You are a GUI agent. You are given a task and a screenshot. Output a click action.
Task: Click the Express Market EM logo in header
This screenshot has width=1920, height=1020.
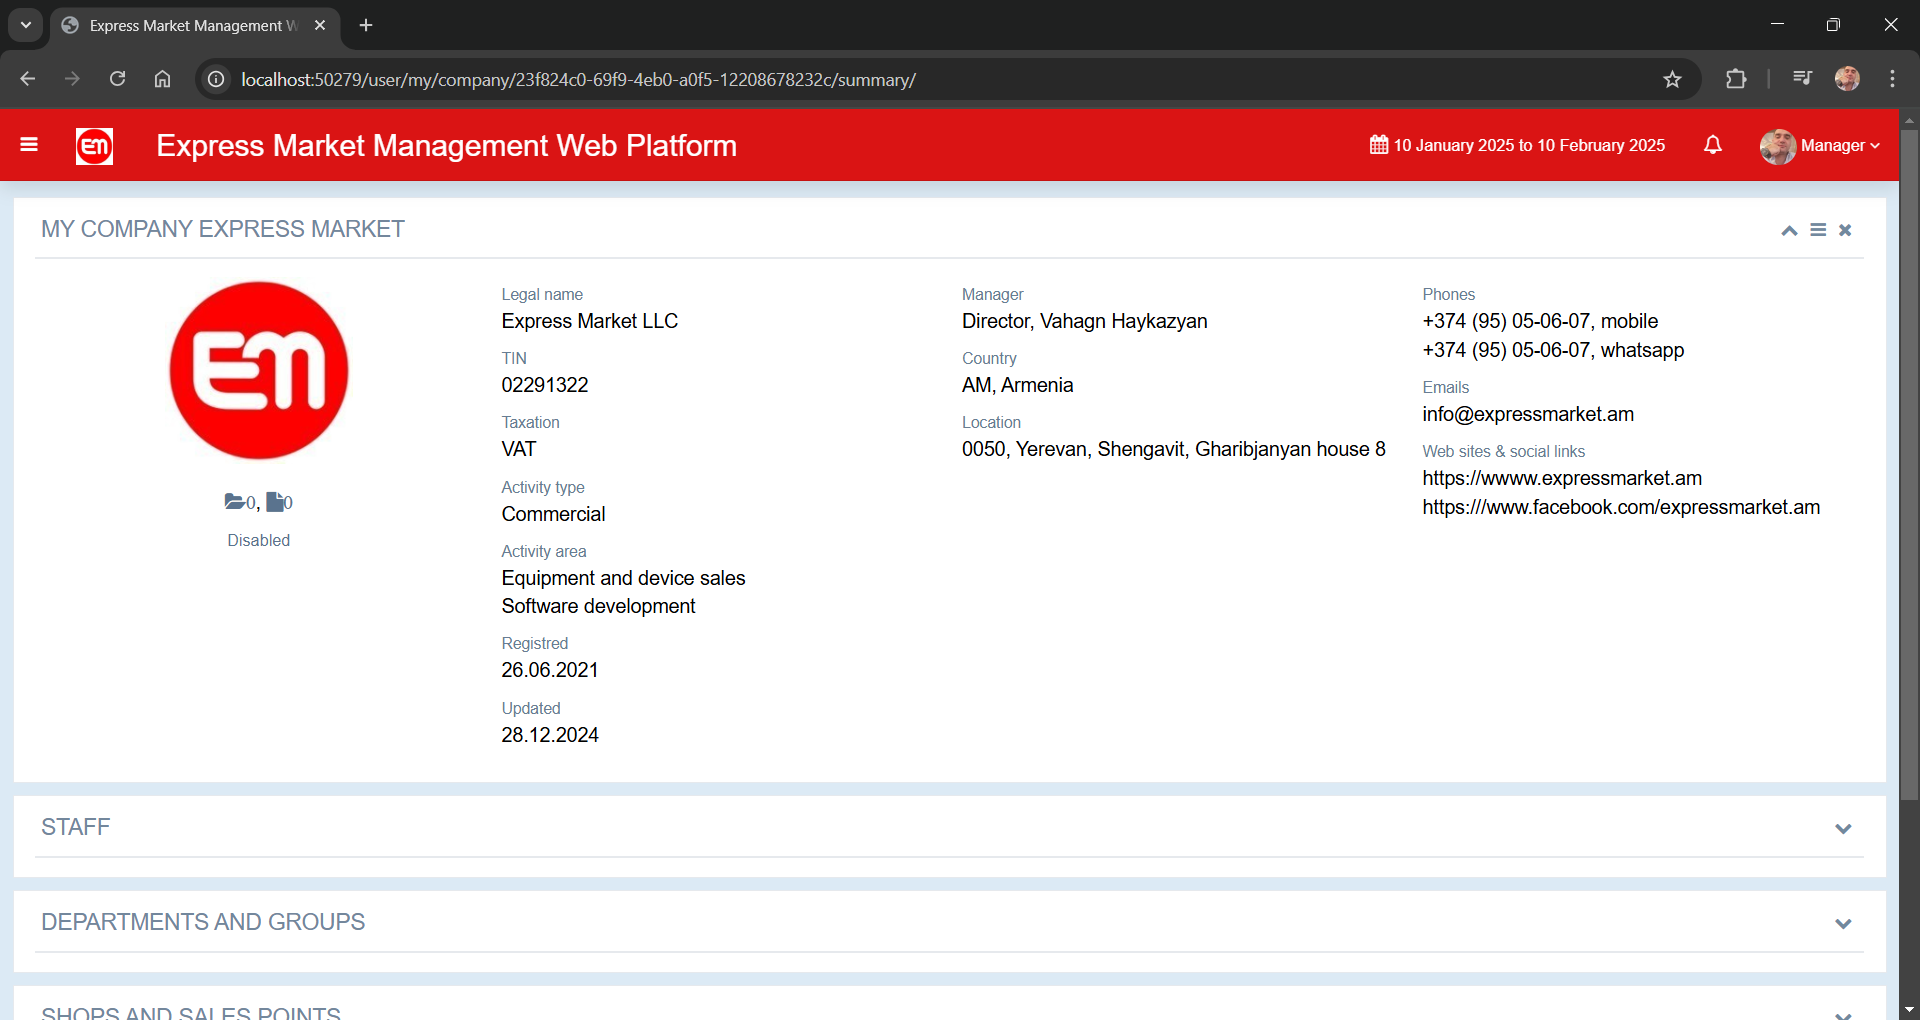94,146
